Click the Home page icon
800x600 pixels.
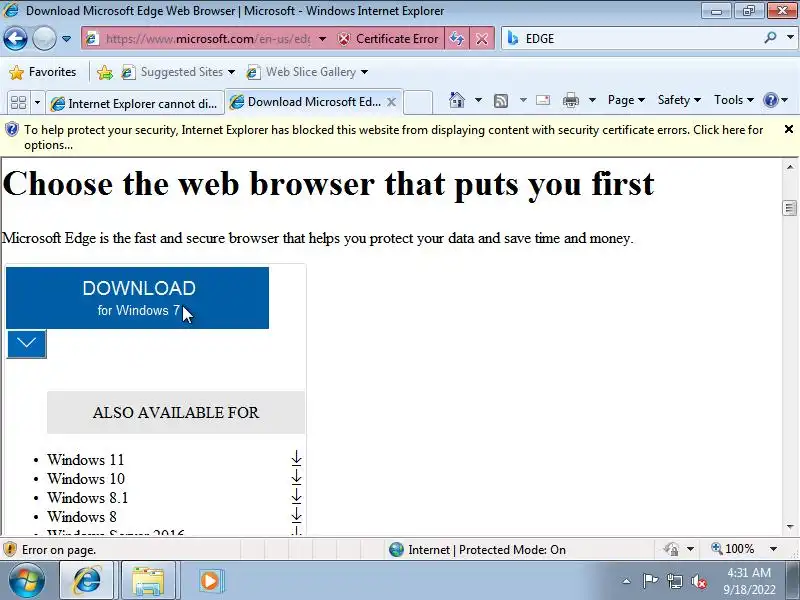pyautogui.click(x=457, y=100)
